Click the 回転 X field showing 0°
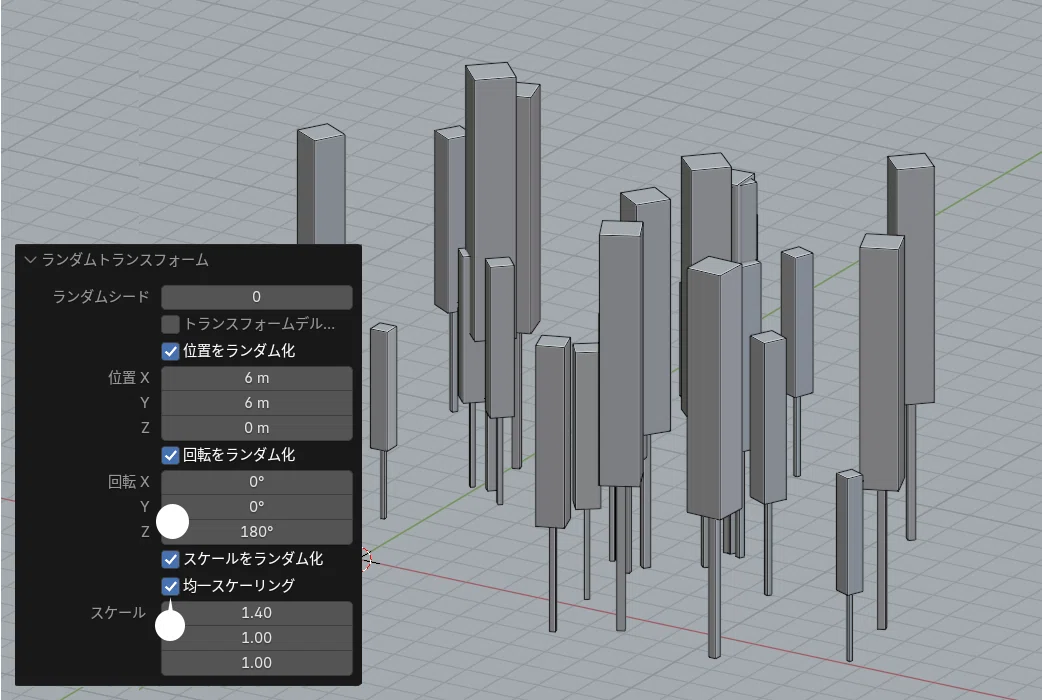Viewport: 1042px width, 700px height. 257,481
